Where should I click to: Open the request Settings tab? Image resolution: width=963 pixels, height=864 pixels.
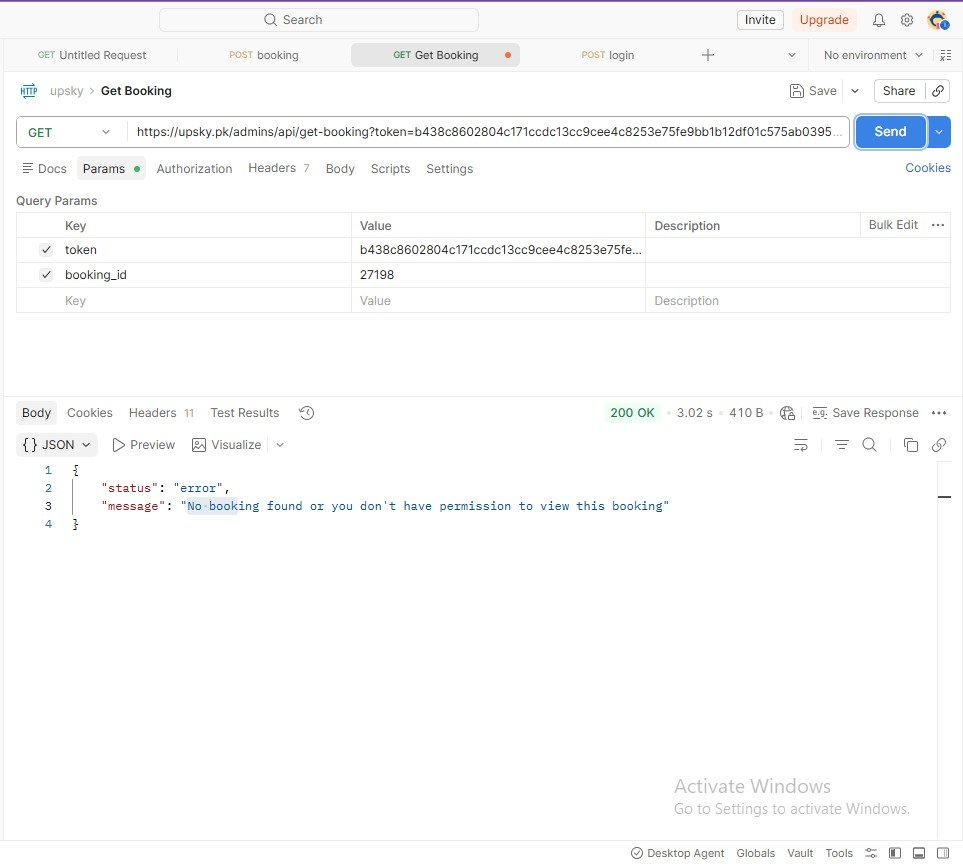point(450,168)
